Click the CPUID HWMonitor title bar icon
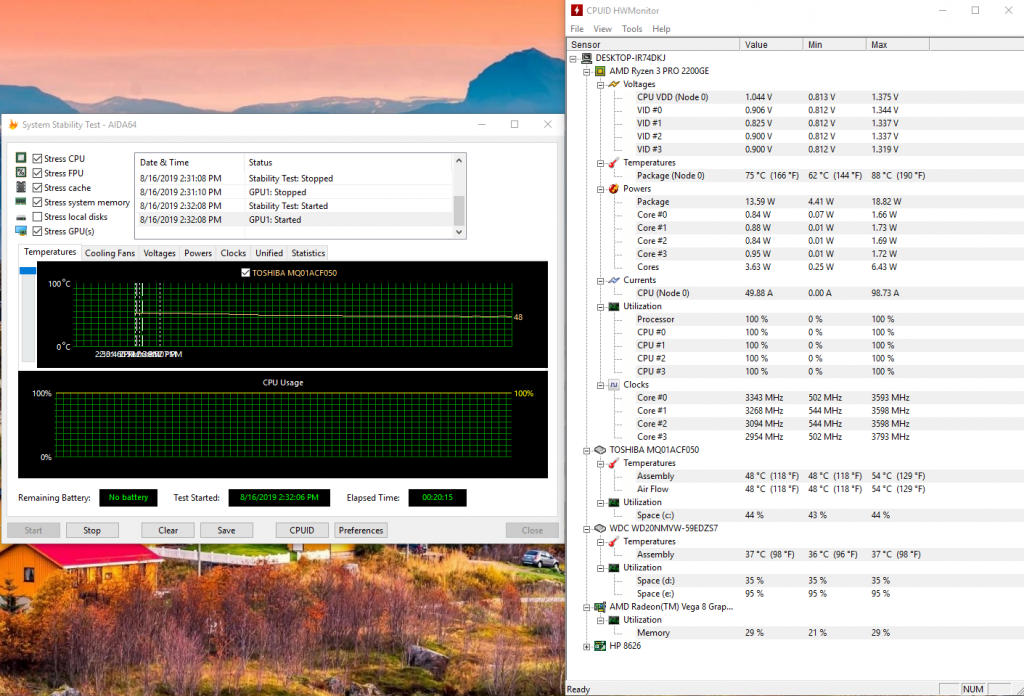This screenshot has width=1024, height=696. click(x=577, y=10)
